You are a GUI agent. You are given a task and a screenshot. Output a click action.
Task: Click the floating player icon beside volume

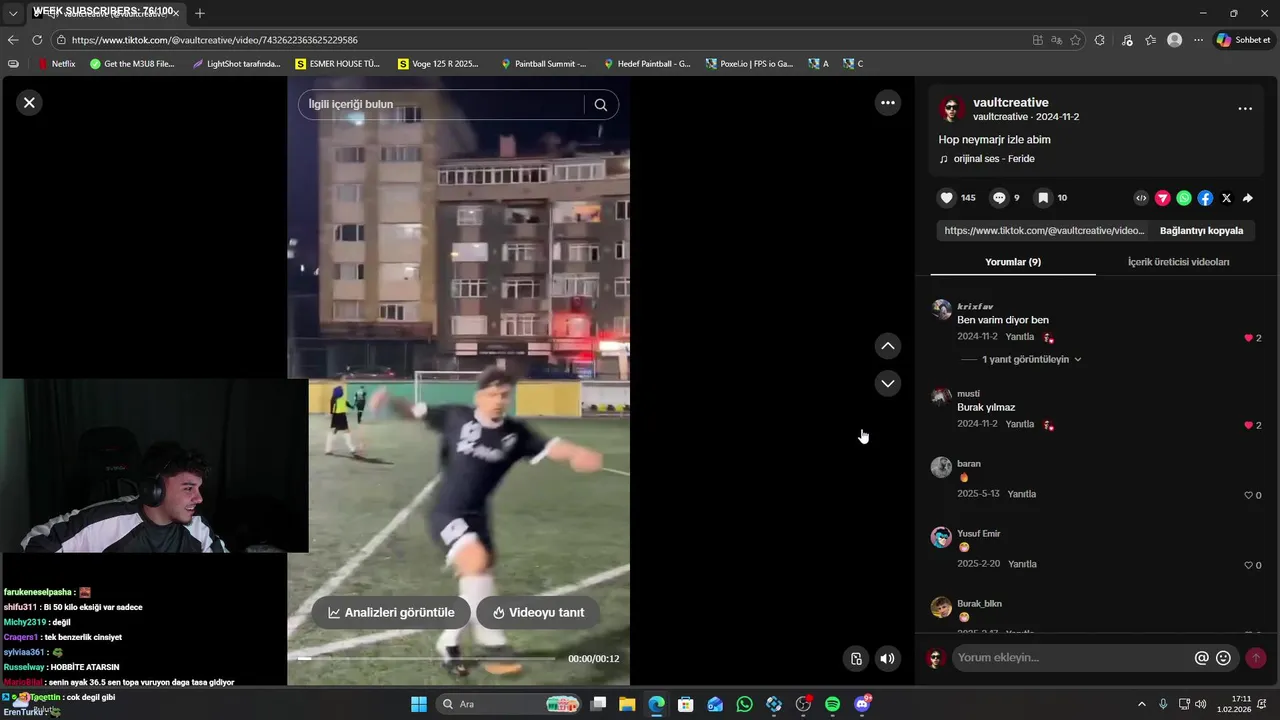coord(856,658)
